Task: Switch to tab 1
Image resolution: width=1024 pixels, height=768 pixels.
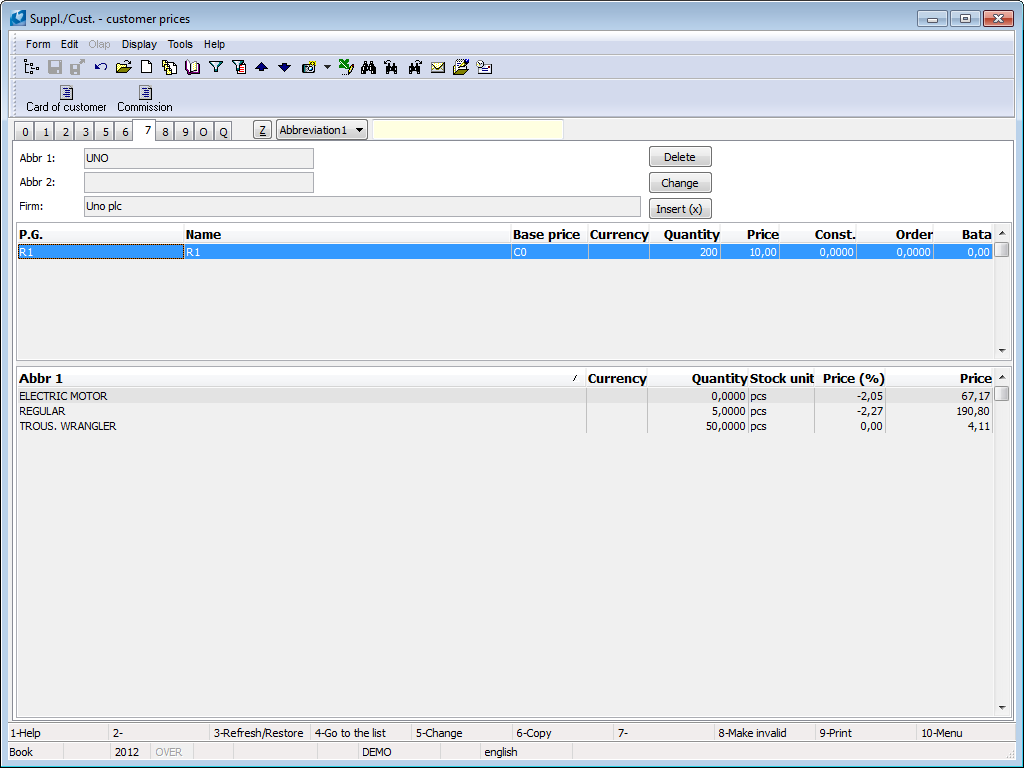Action: (x=46, y=132)
